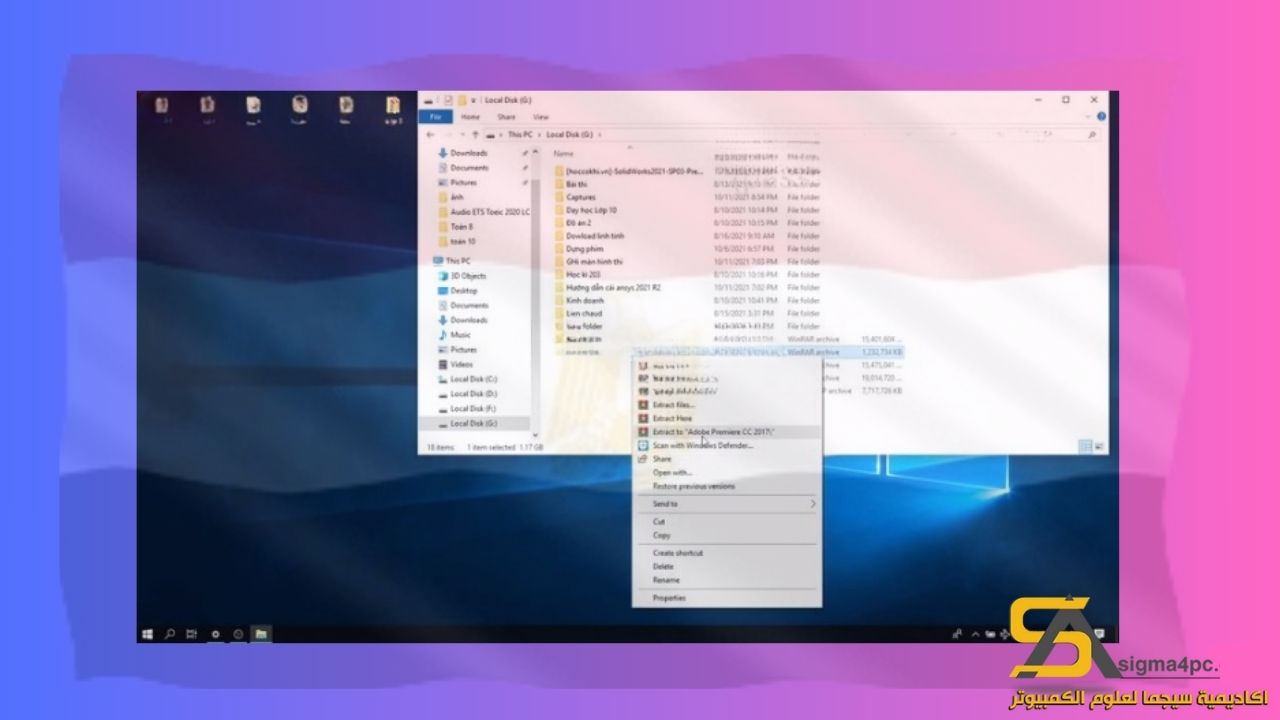Switch to large icons view button
Screen dimensions: 1280x720
1099,447
